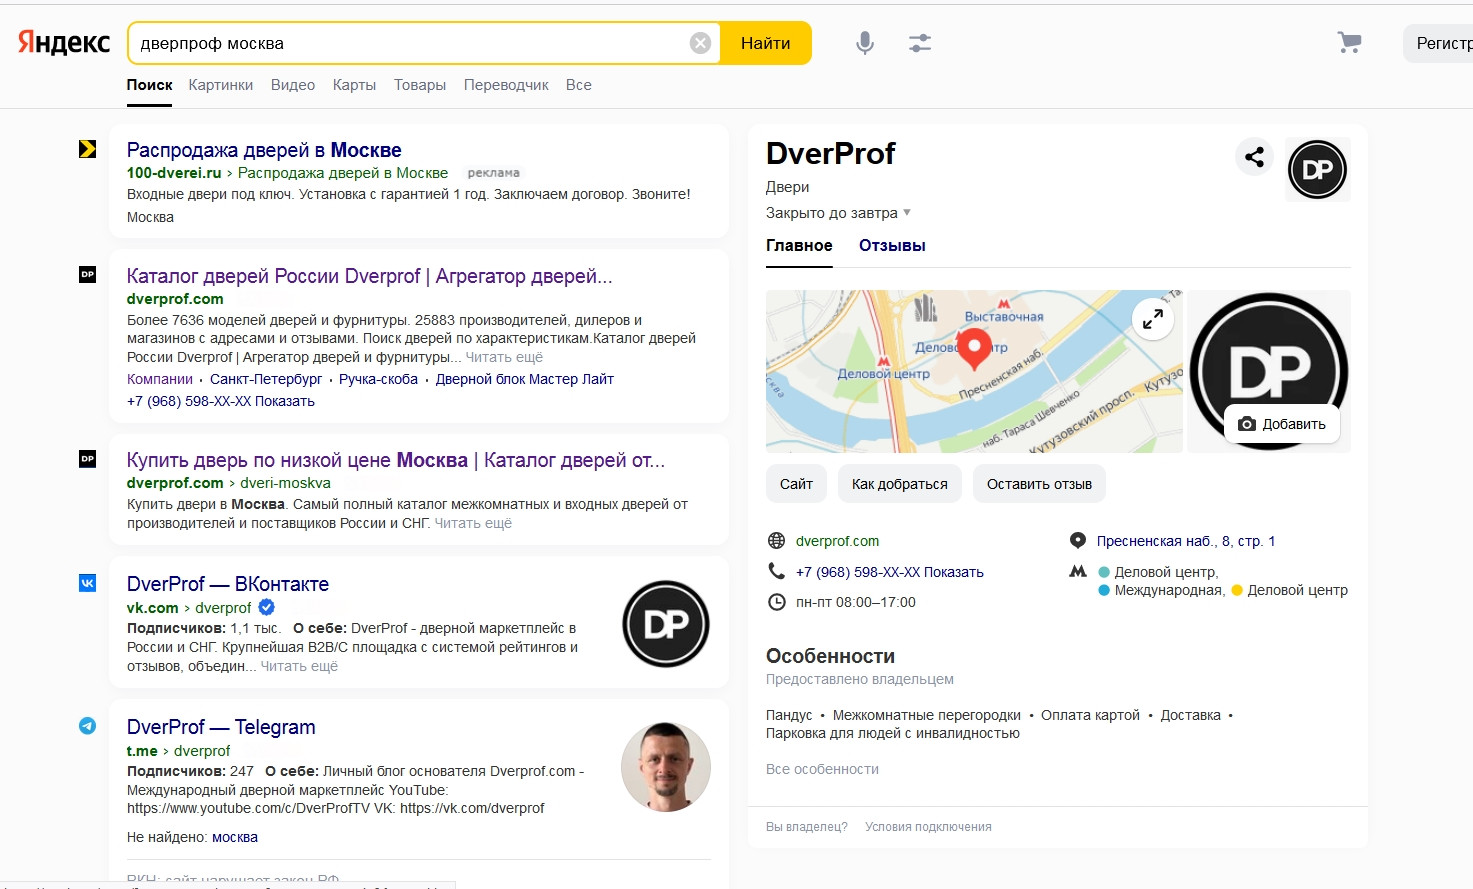Open the Карты tab
The image size is (1473, 889).
click(354, 85)
